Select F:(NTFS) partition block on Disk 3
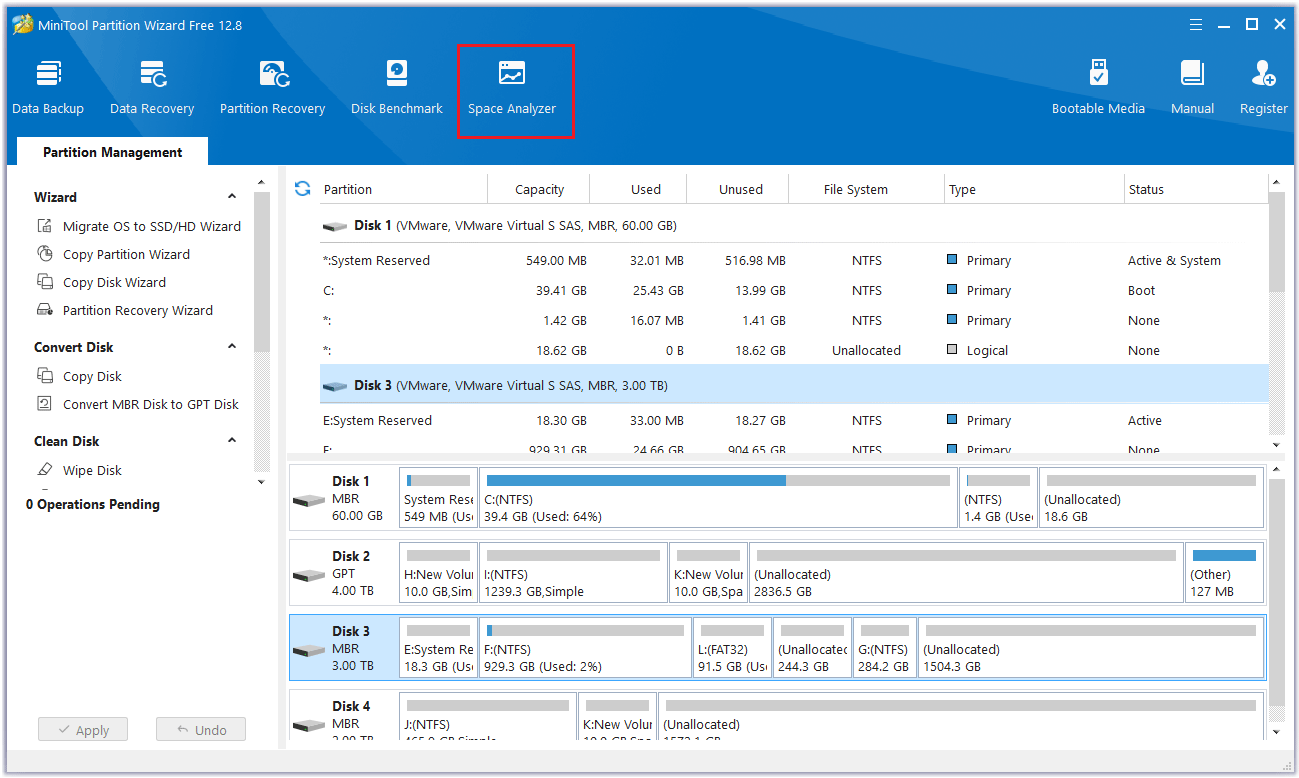1299x778 pixels. [x=585, y=648]
